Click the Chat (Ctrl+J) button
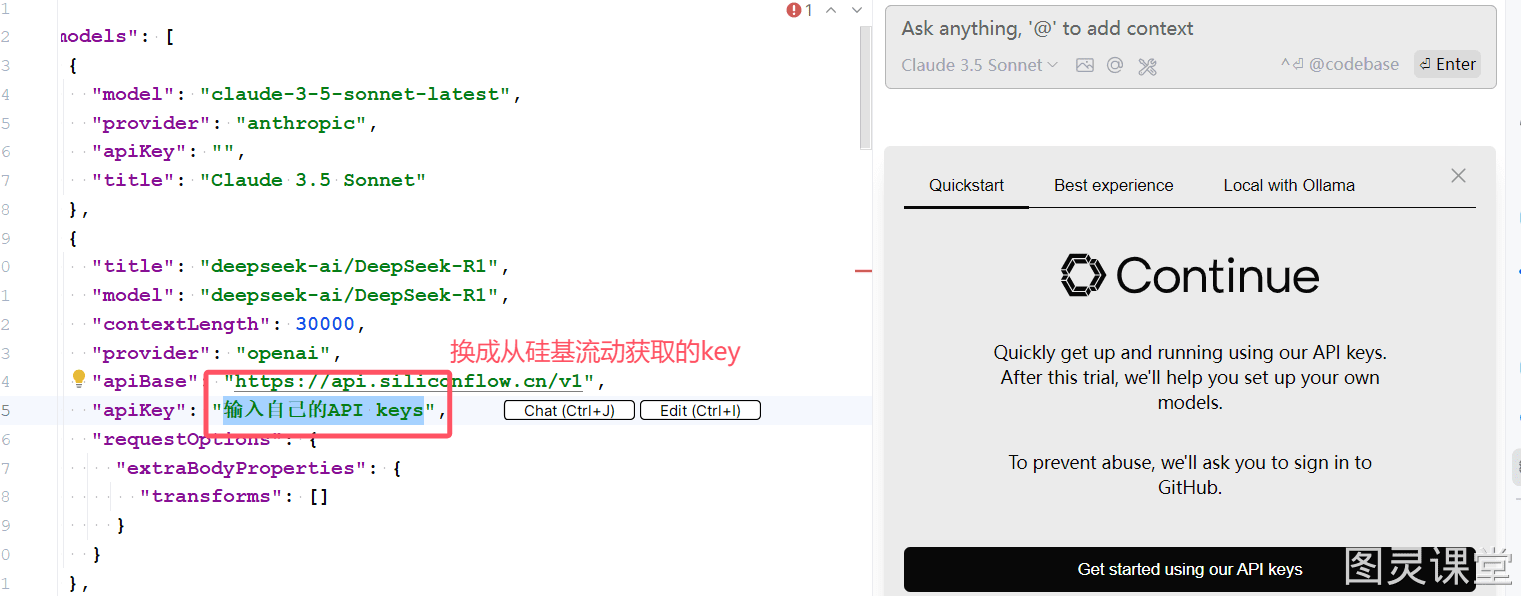 [x=569, y=410]
